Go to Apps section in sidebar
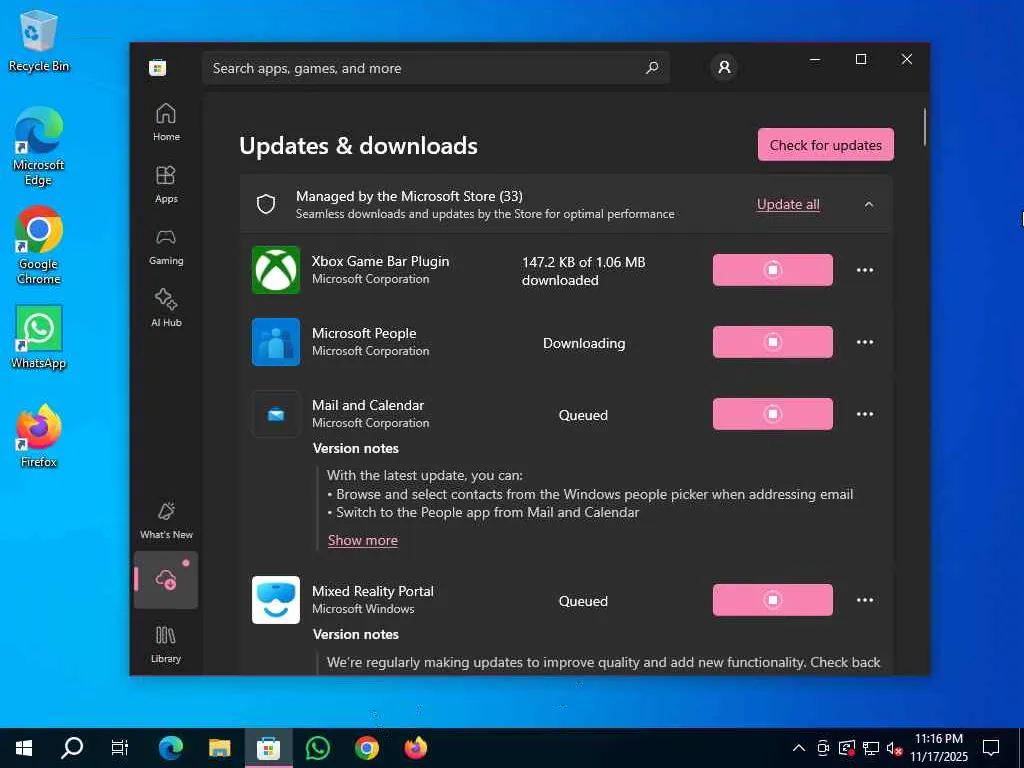Screen dimensions: 1024x768 [x=166, y=185]
